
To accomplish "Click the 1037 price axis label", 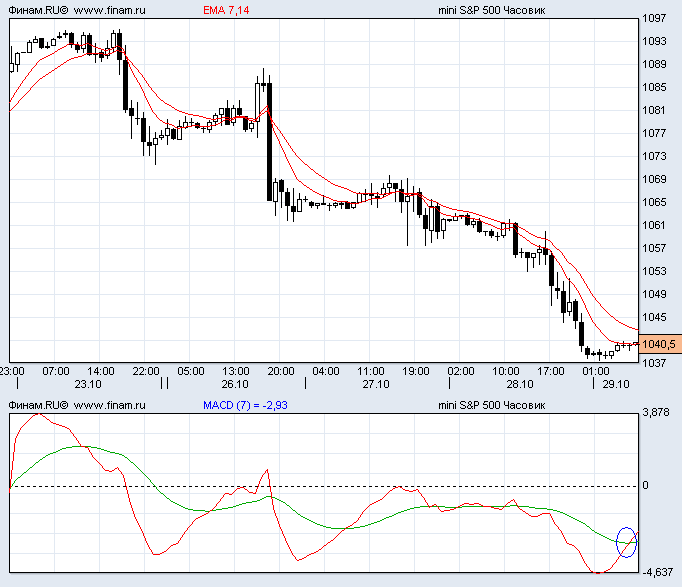I will (x=654, y=363).
